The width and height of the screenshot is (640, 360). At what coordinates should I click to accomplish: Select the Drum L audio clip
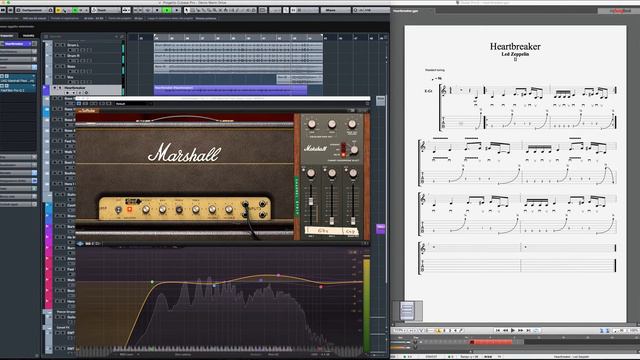tap(238, 47)
